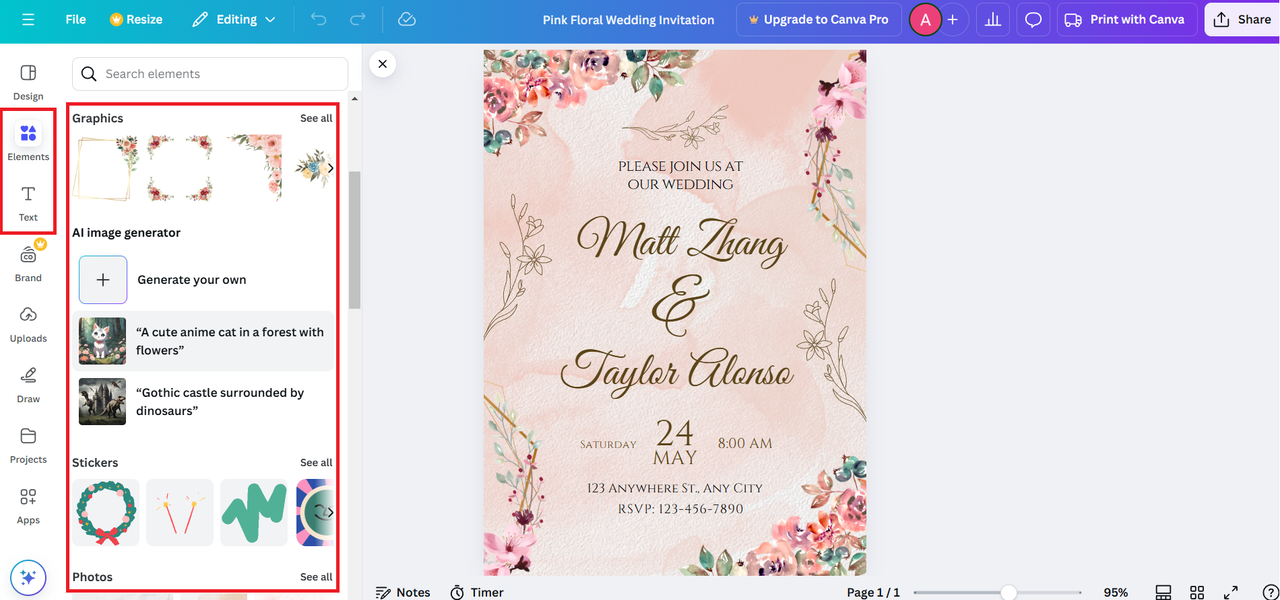This screenshot has width=1280, height=600.
Task: Open the Projects folder in sidebar
Action: coord(28,445)
